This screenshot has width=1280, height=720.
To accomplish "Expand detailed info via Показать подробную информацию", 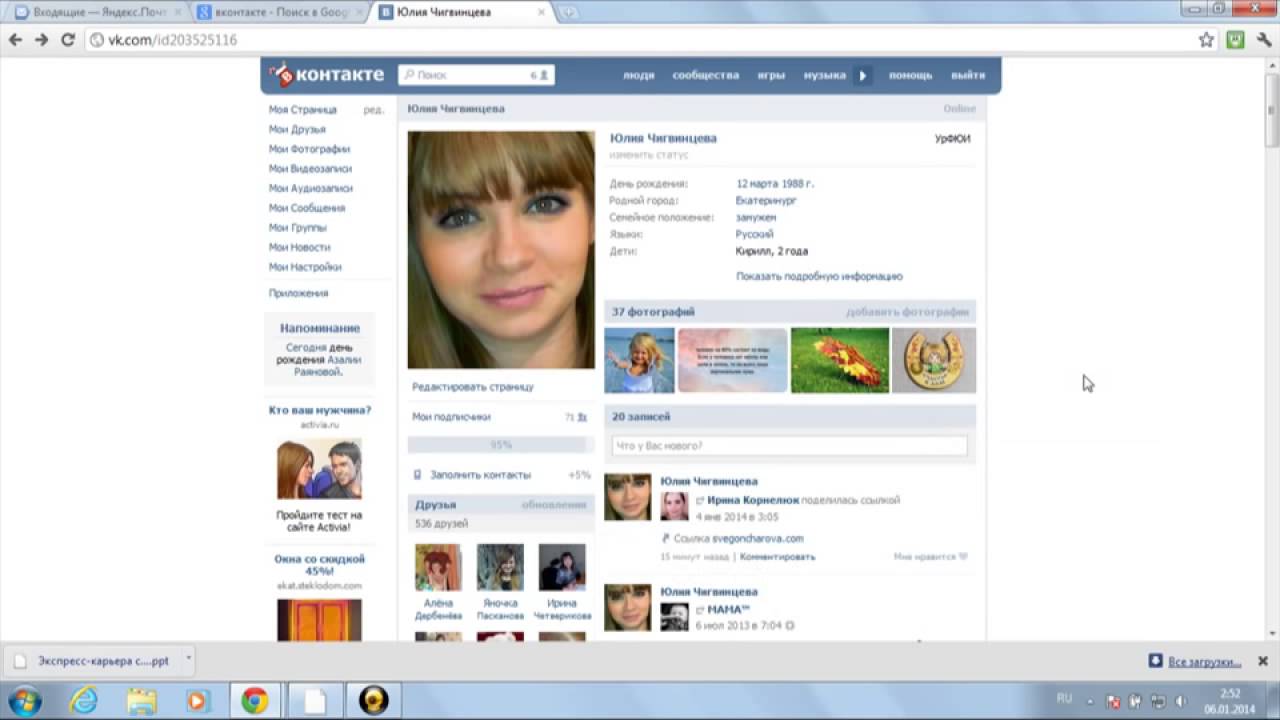I will coord(819,276).
